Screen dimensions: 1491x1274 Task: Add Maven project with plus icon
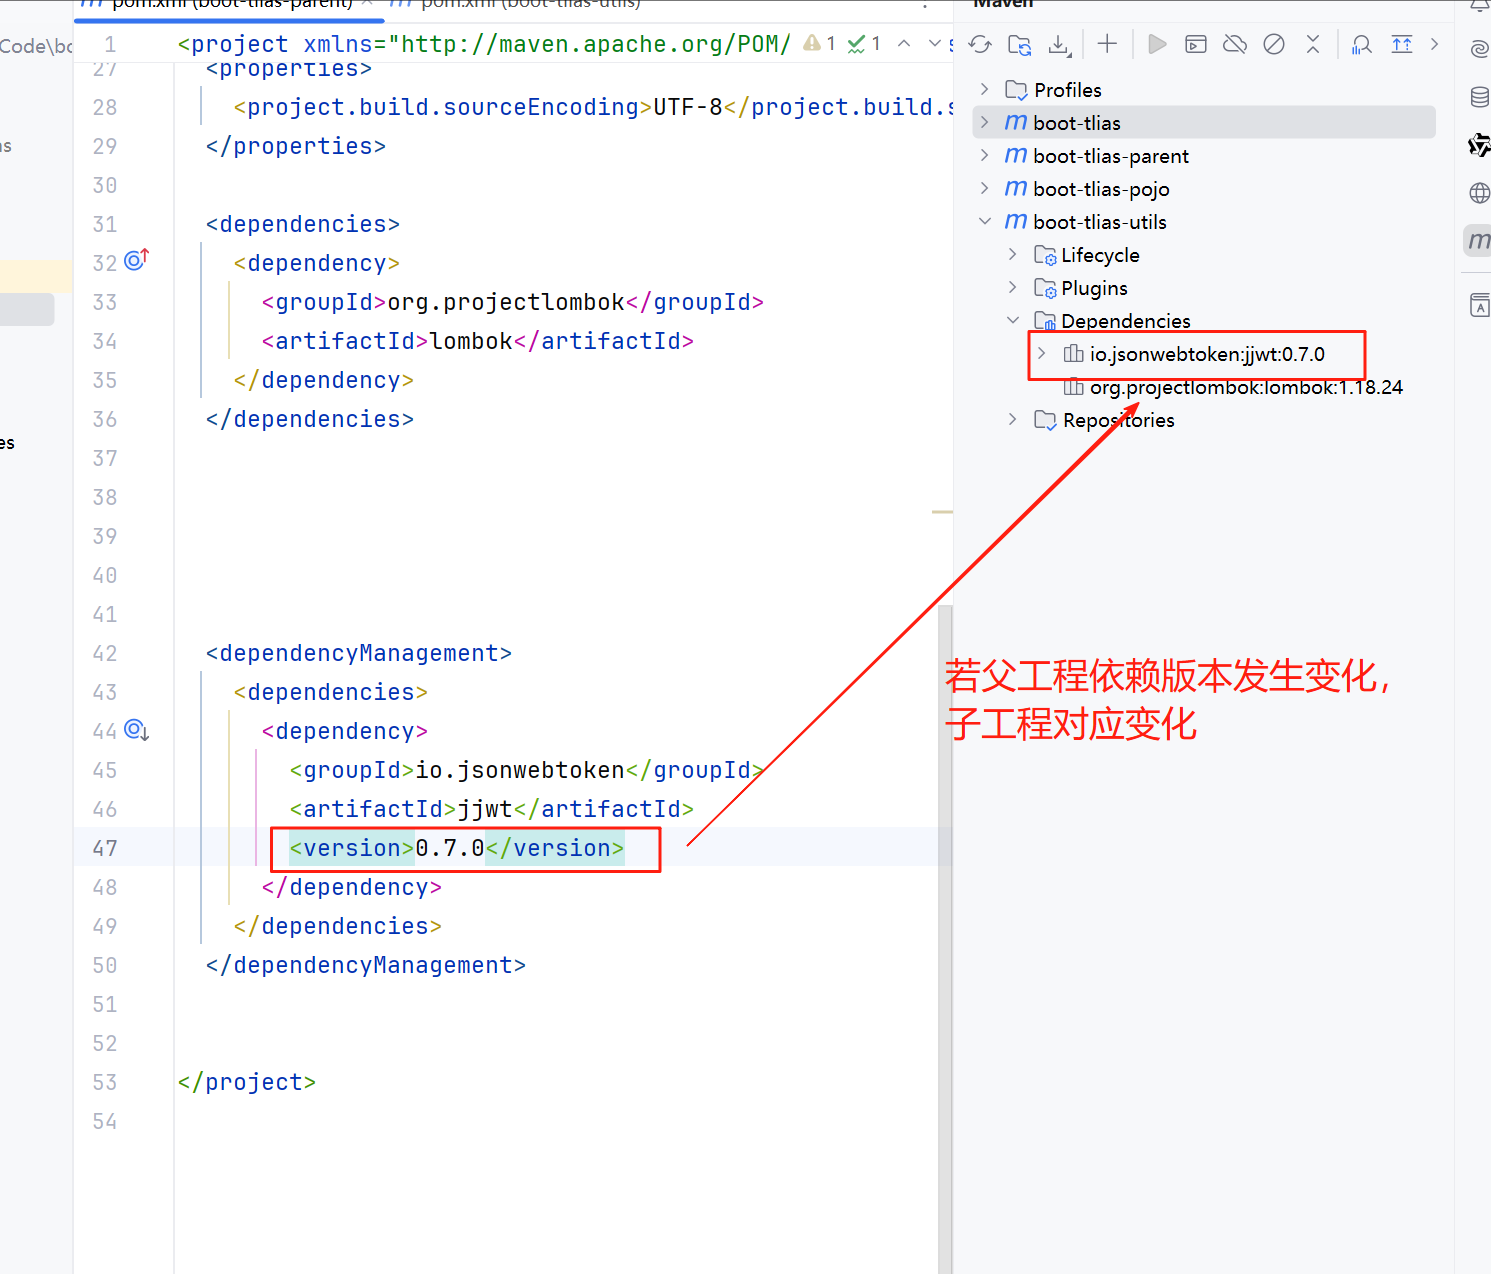(1107, 44)
